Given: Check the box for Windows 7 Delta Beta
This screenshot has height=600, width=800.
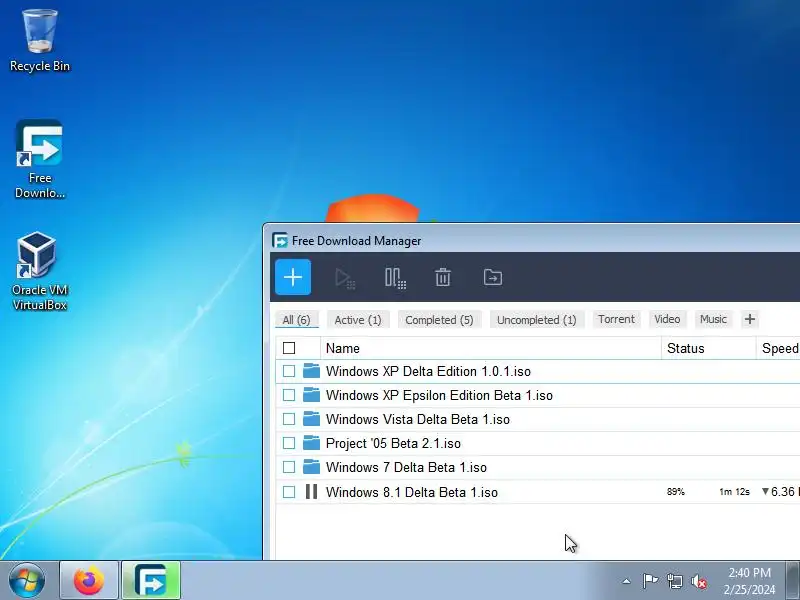Looking at the screenshot, I should pyautogui.click(x=289, y=467).
